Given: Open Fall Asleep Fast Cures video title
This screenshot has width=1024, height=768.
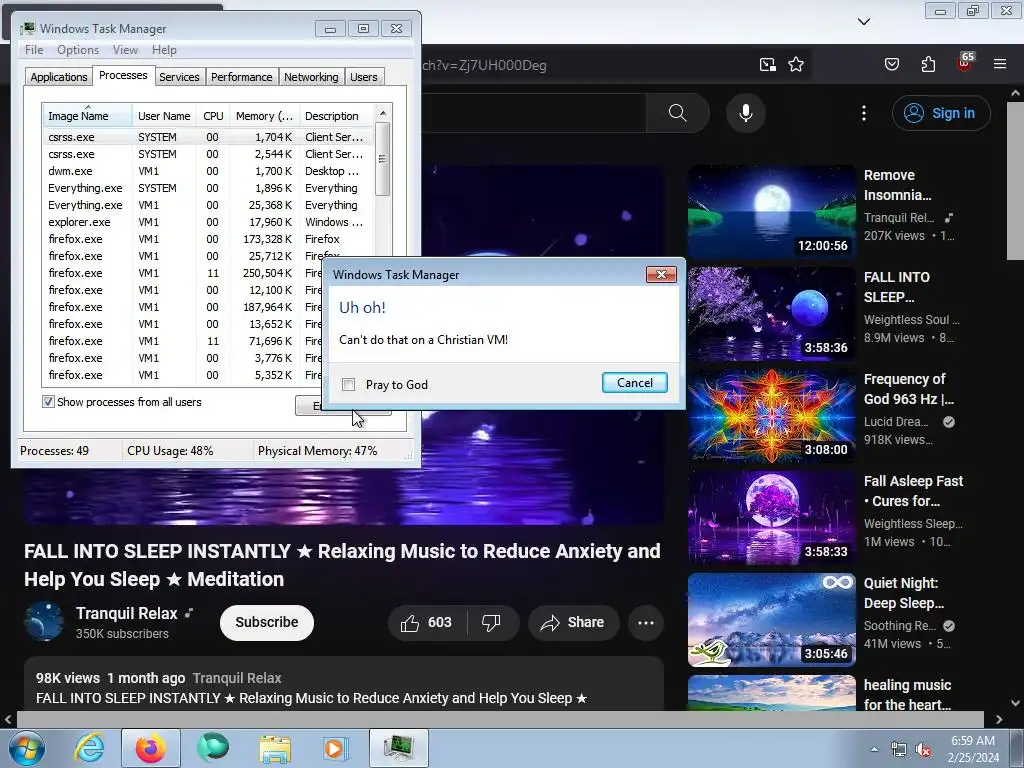Looking at the screenshot, I should tap(913, 491).
